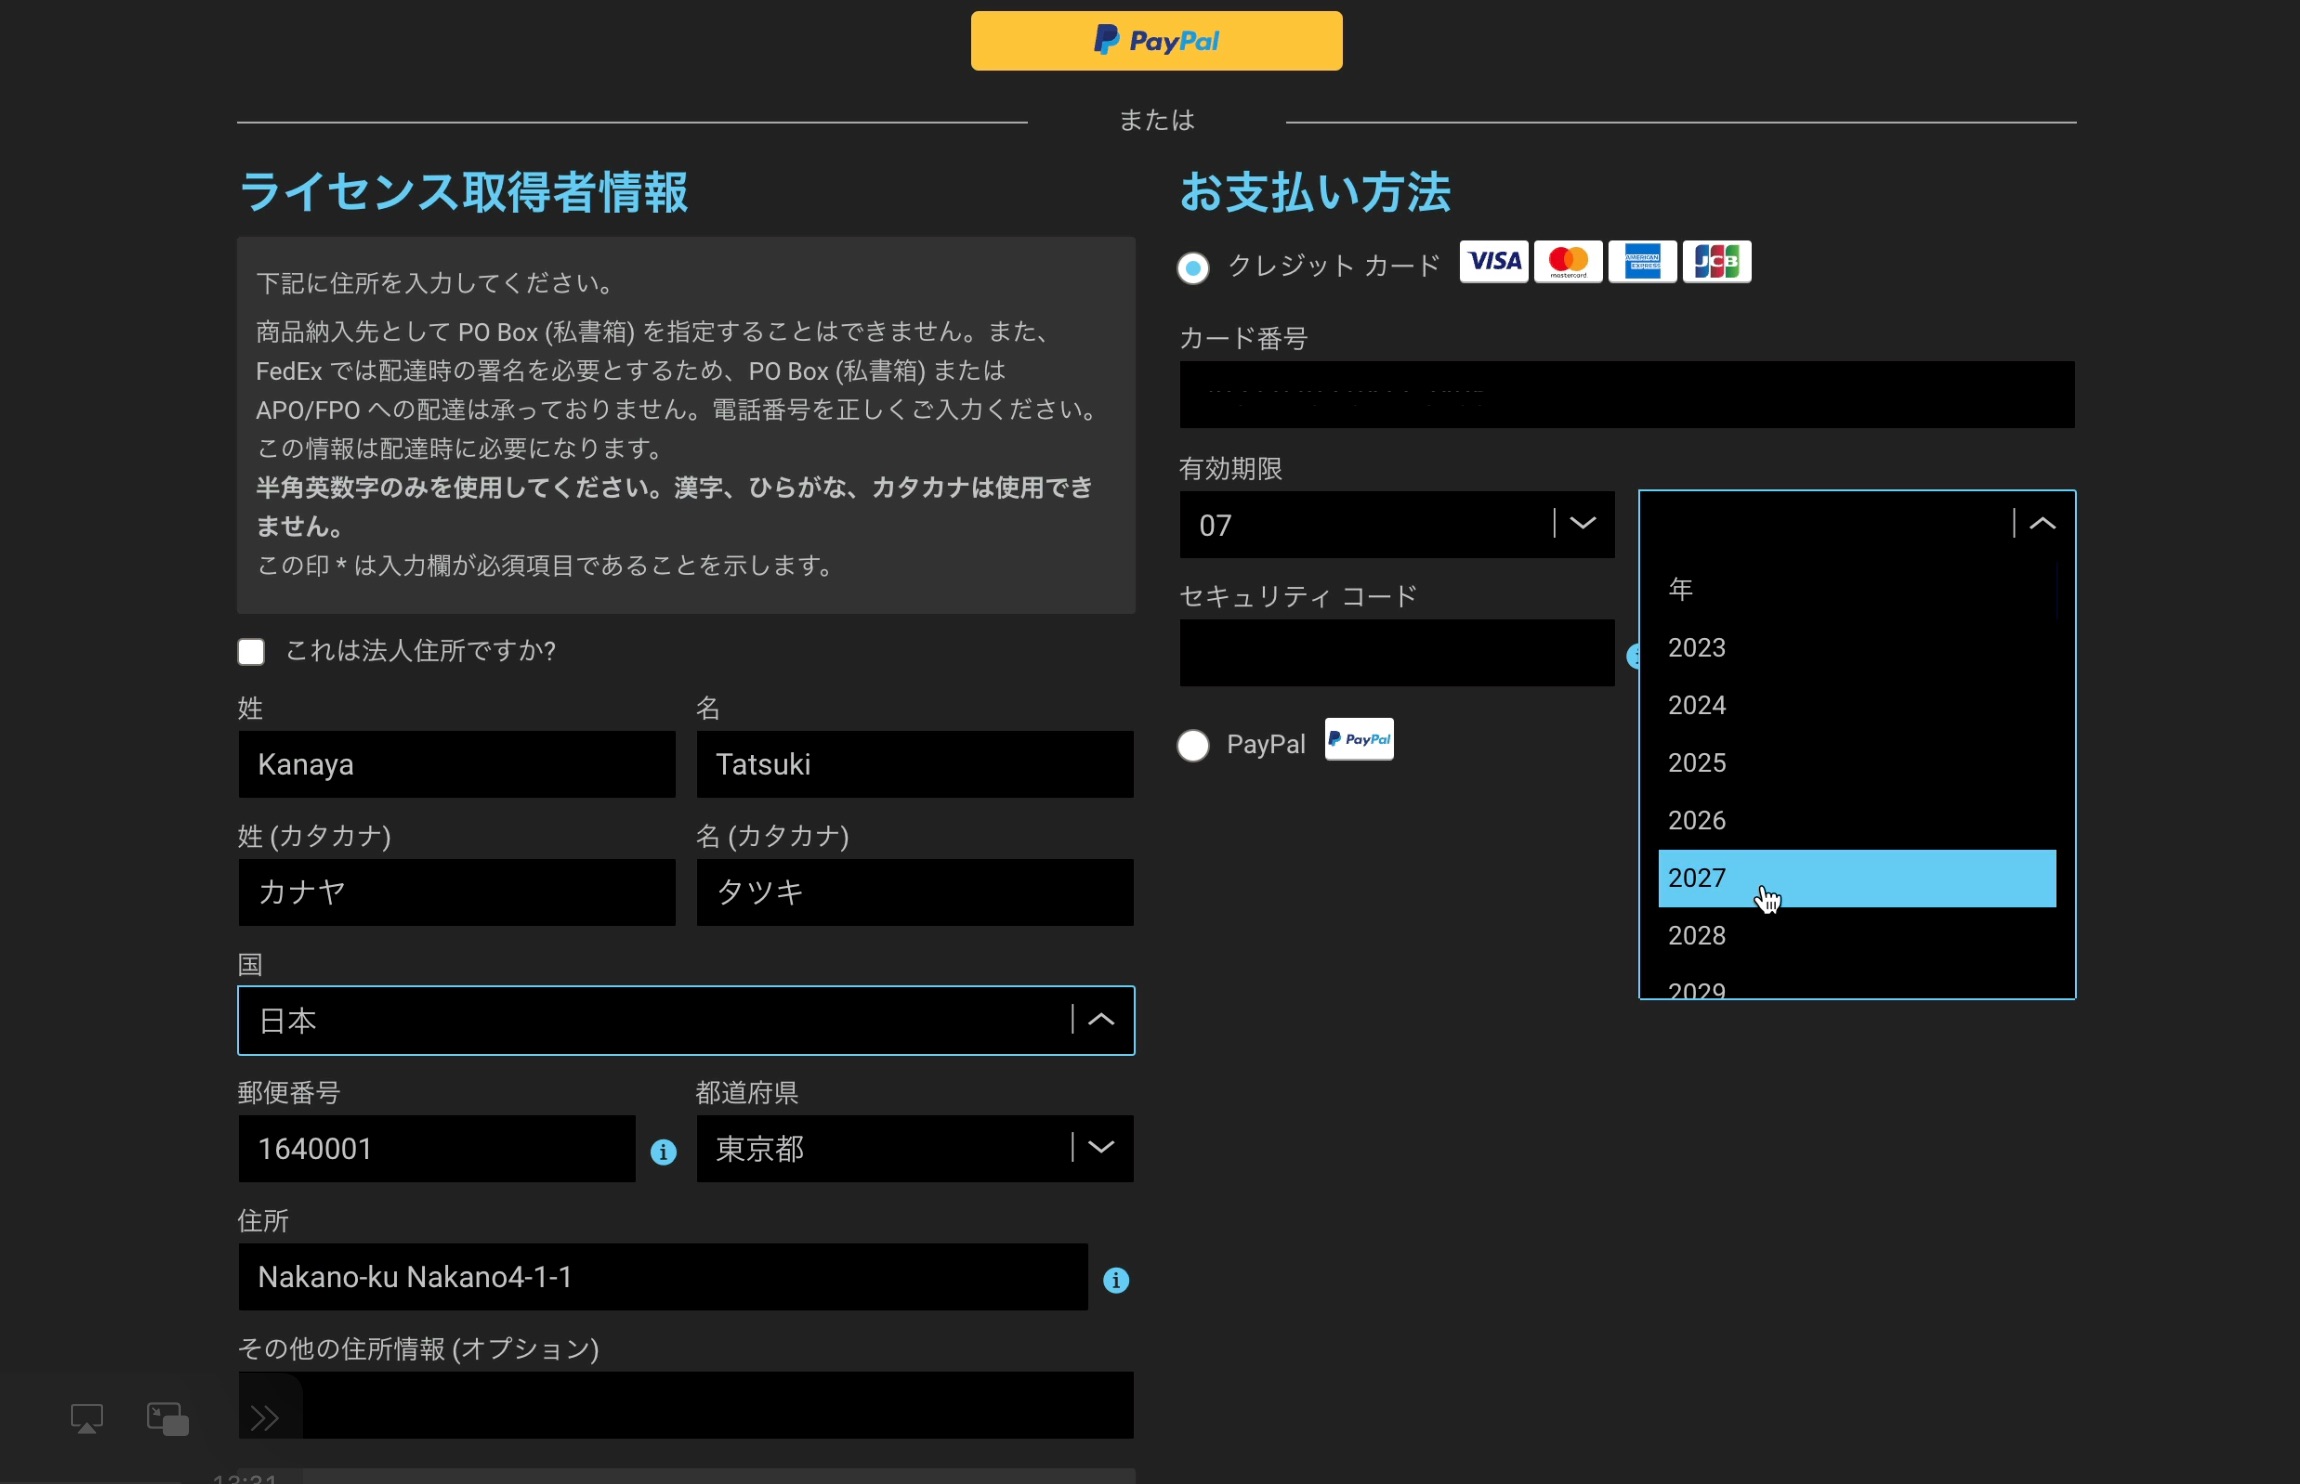Open the expiry month dropdown showing 07
2300x1484 pixels.
[x=1397, y=524]
